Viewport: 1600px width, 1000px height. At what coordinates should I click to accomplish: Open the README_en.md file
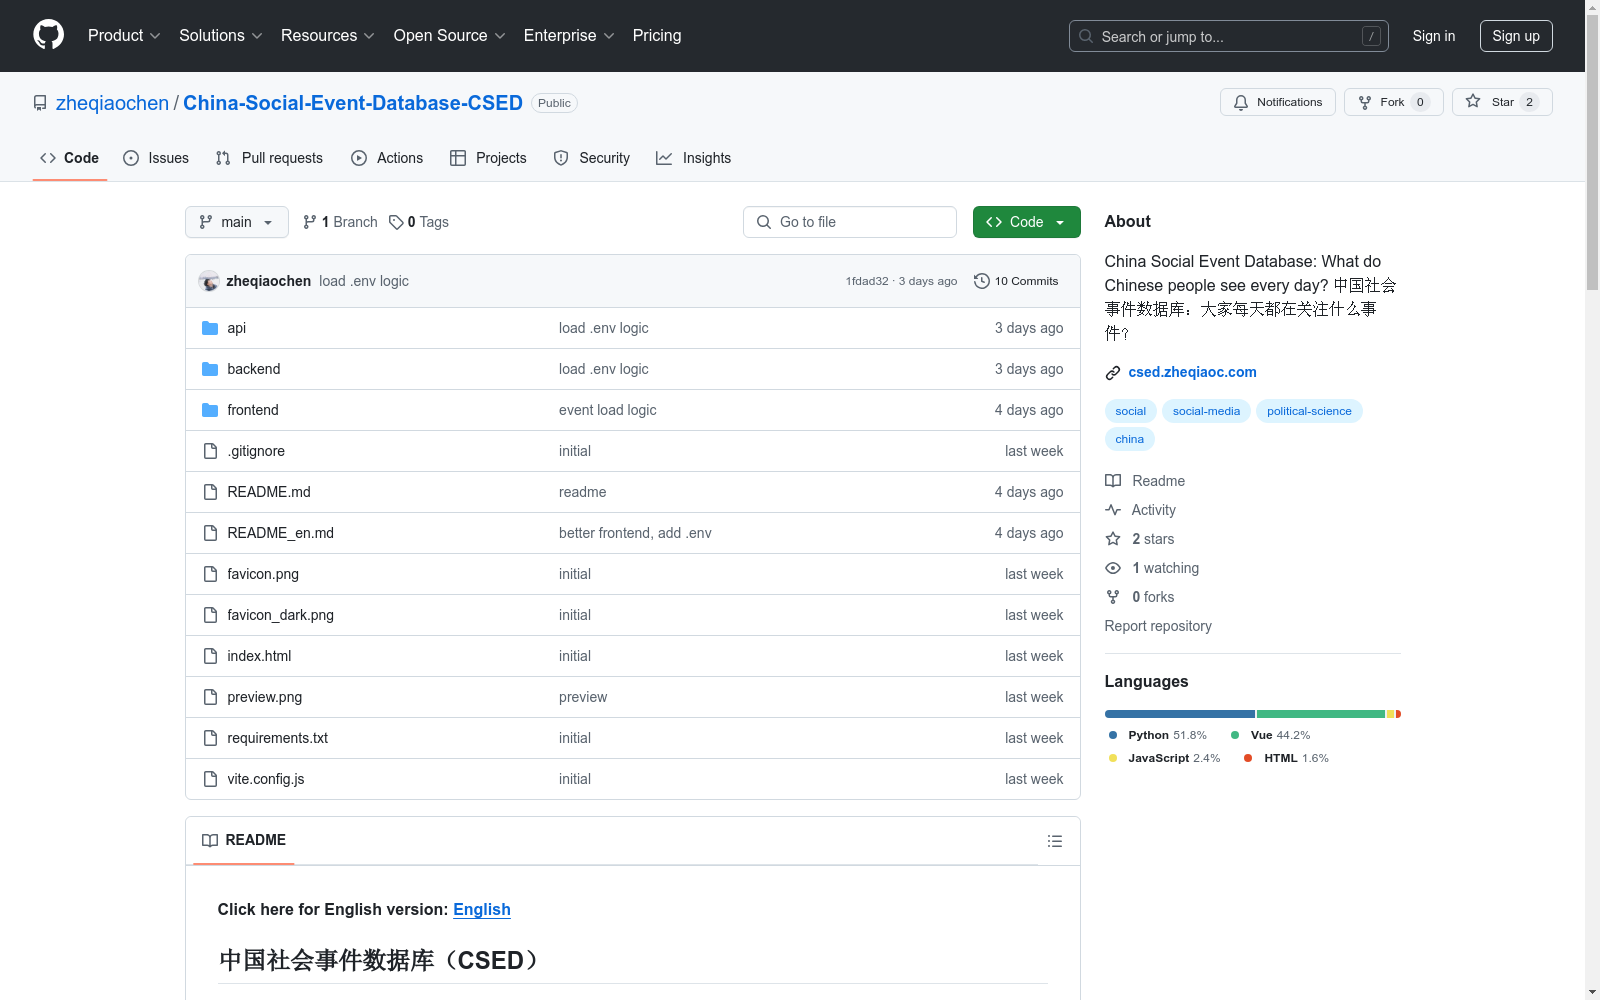click(280, 533)
